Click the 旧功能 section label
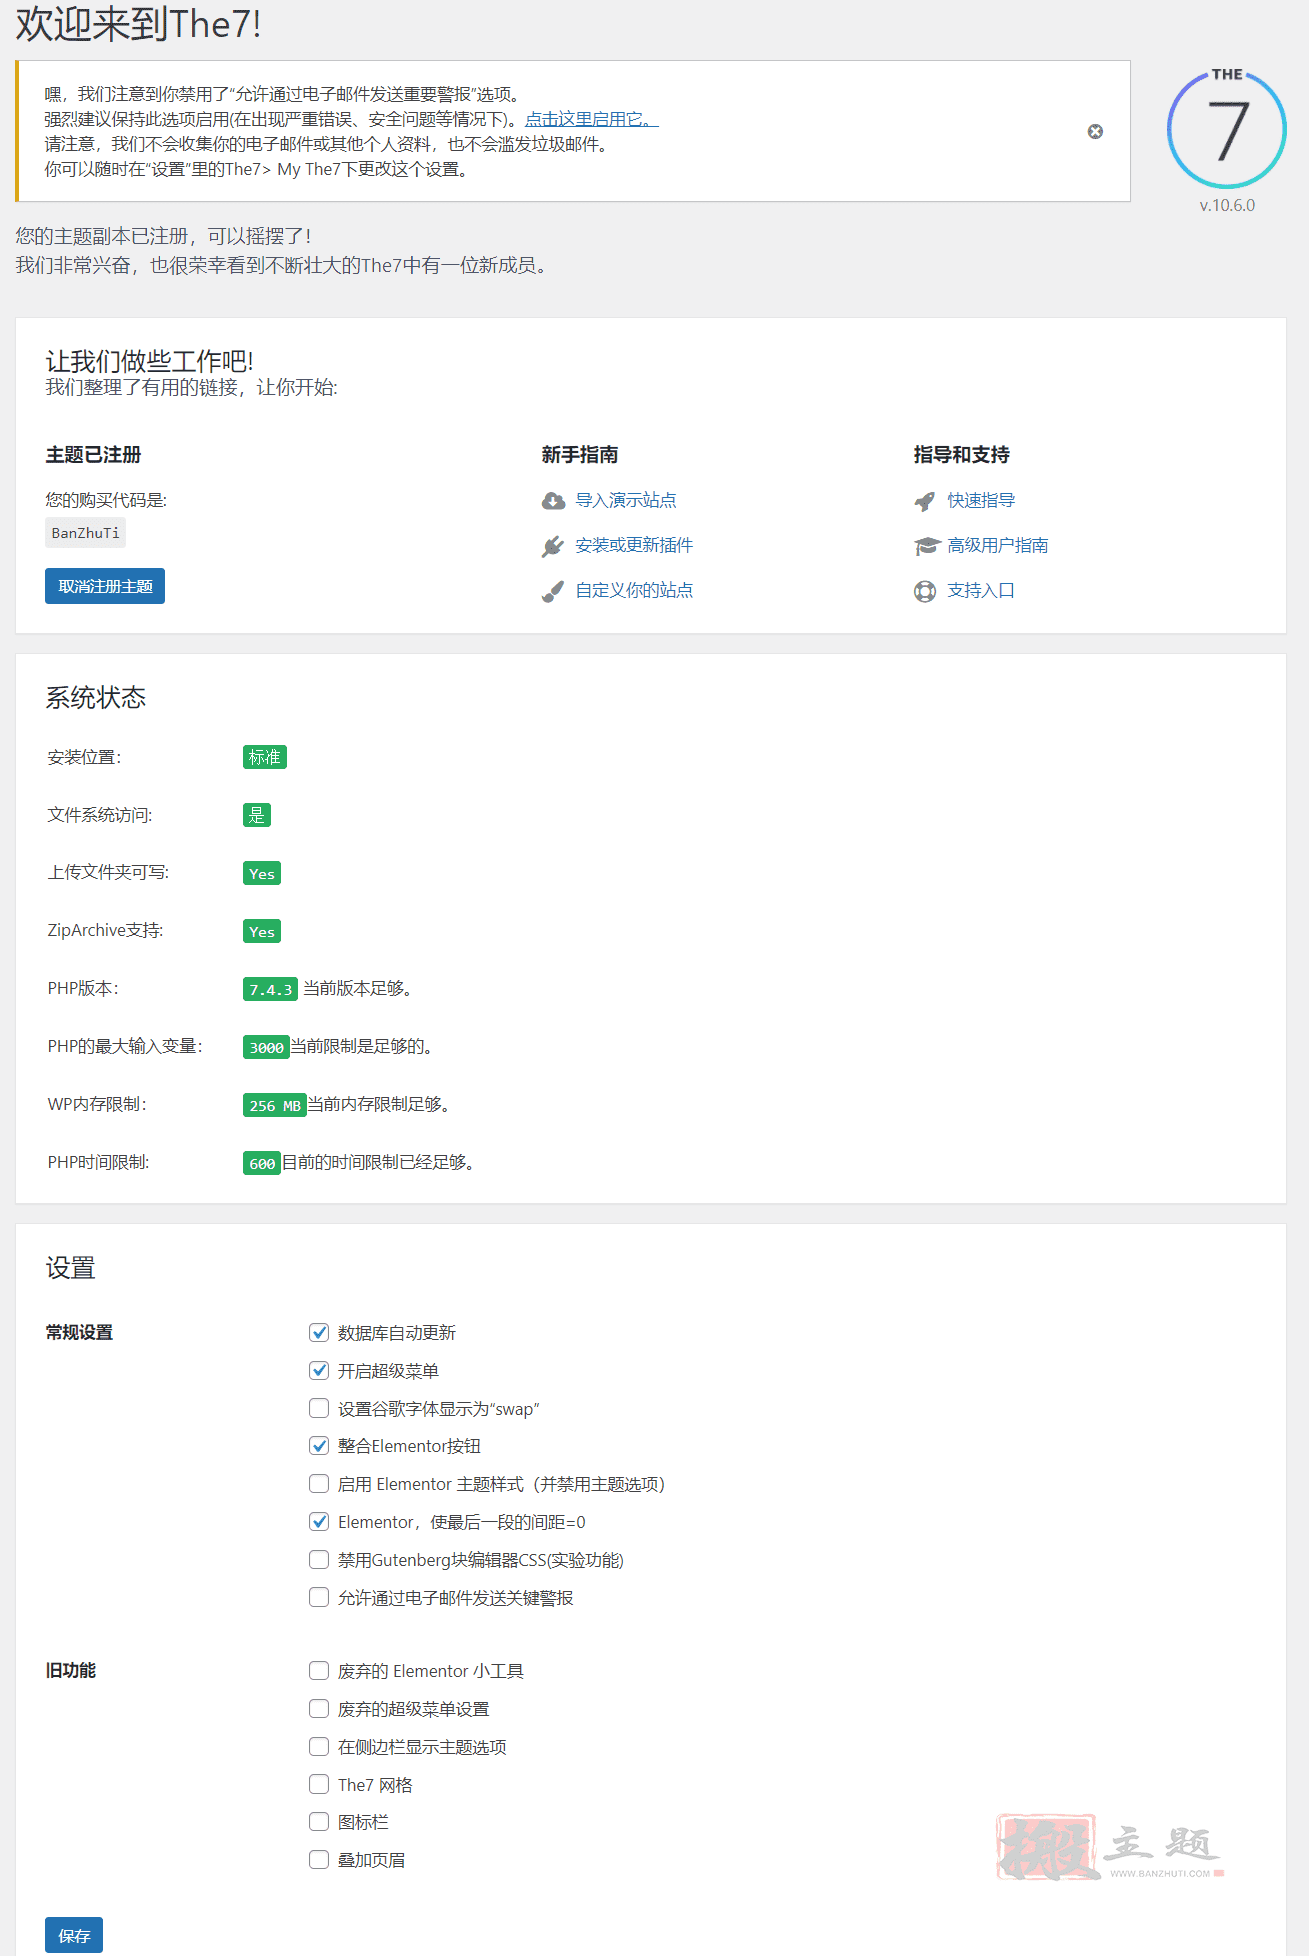 coord(71,1670)
